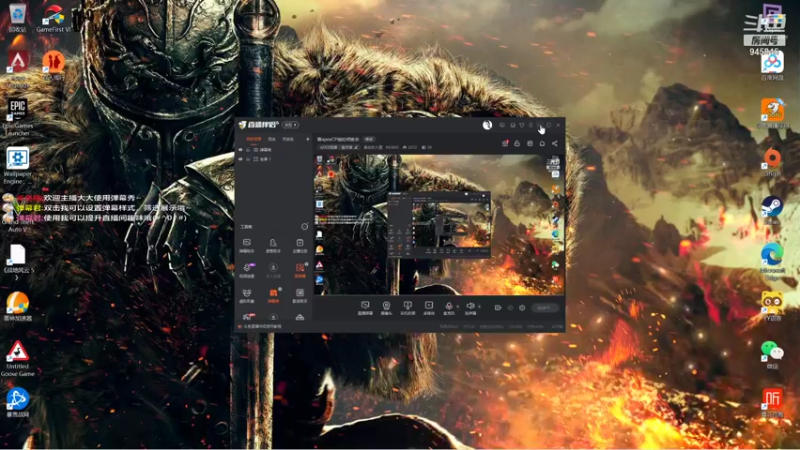Screen dimensions: 800x450
Task: Open the orange highlighted tool in third toolbox row
Action: (273, 296)
